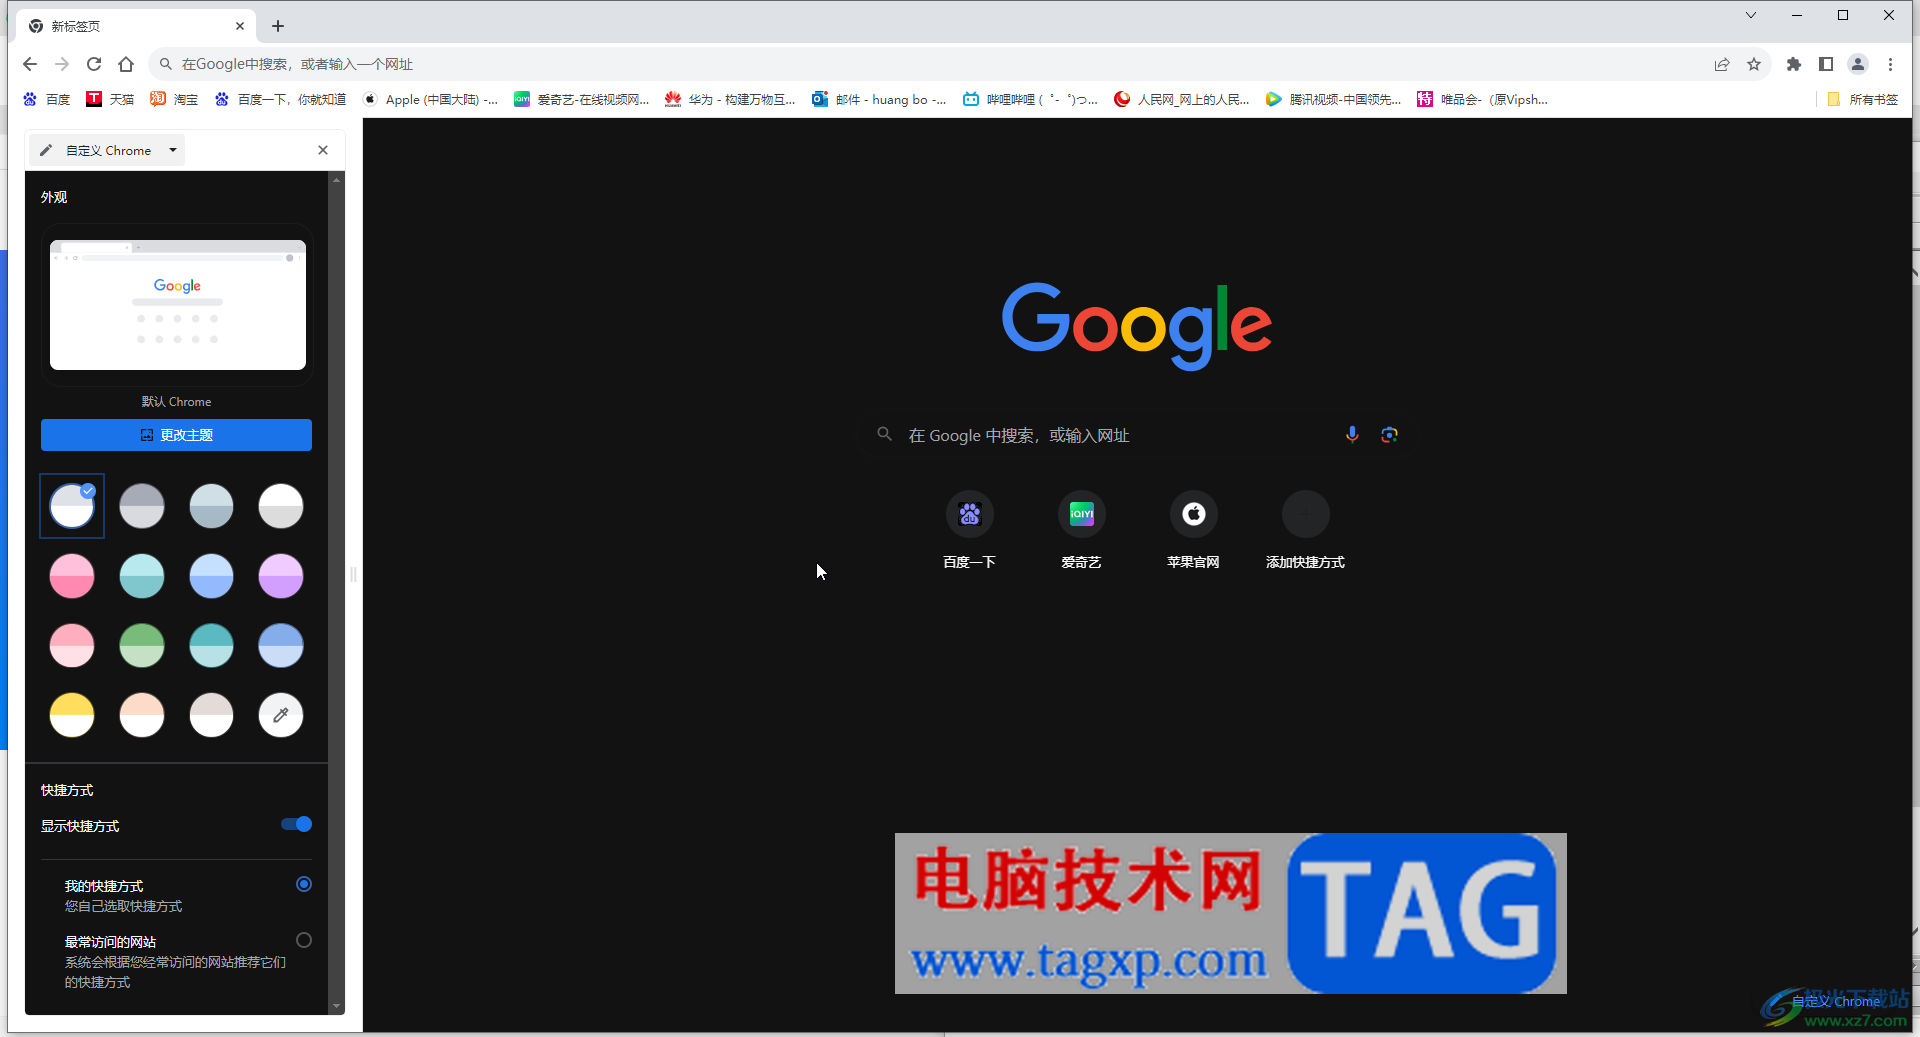The height and width of the screenshot is (1037, 1920).
Task: Choose the purple theme color swatch
Action: coord(281,576)
